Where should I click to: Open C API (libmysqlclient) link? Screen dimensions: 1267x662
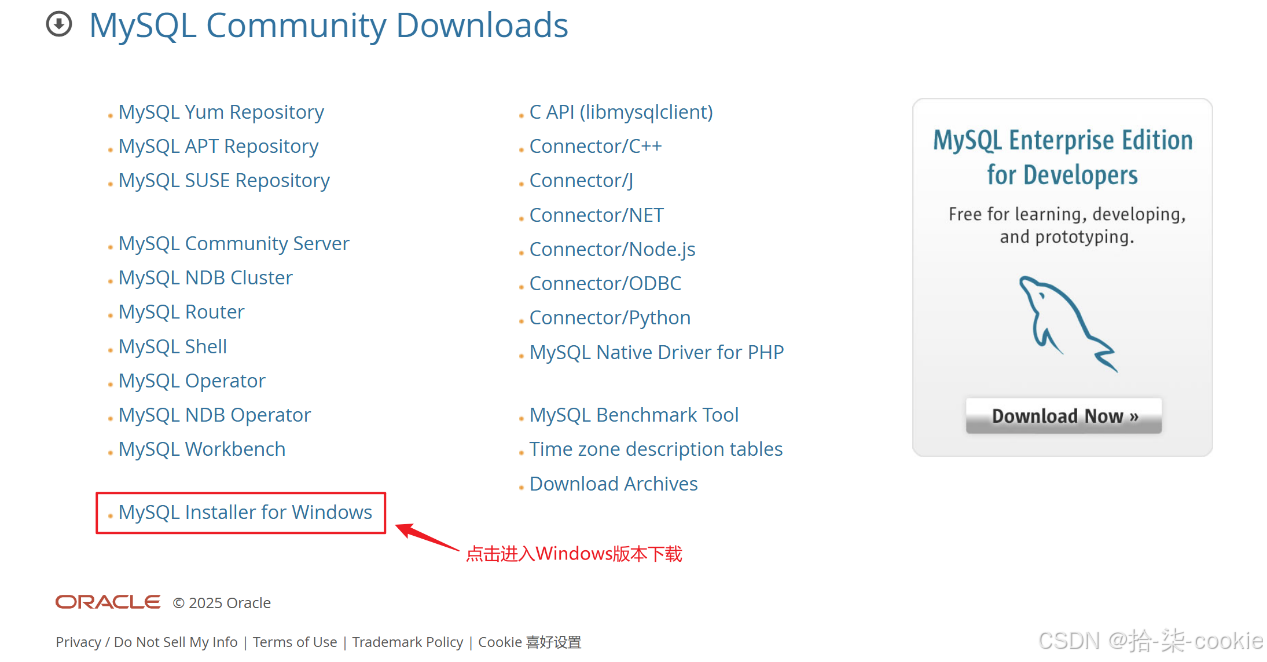click(x=621, y=112)
